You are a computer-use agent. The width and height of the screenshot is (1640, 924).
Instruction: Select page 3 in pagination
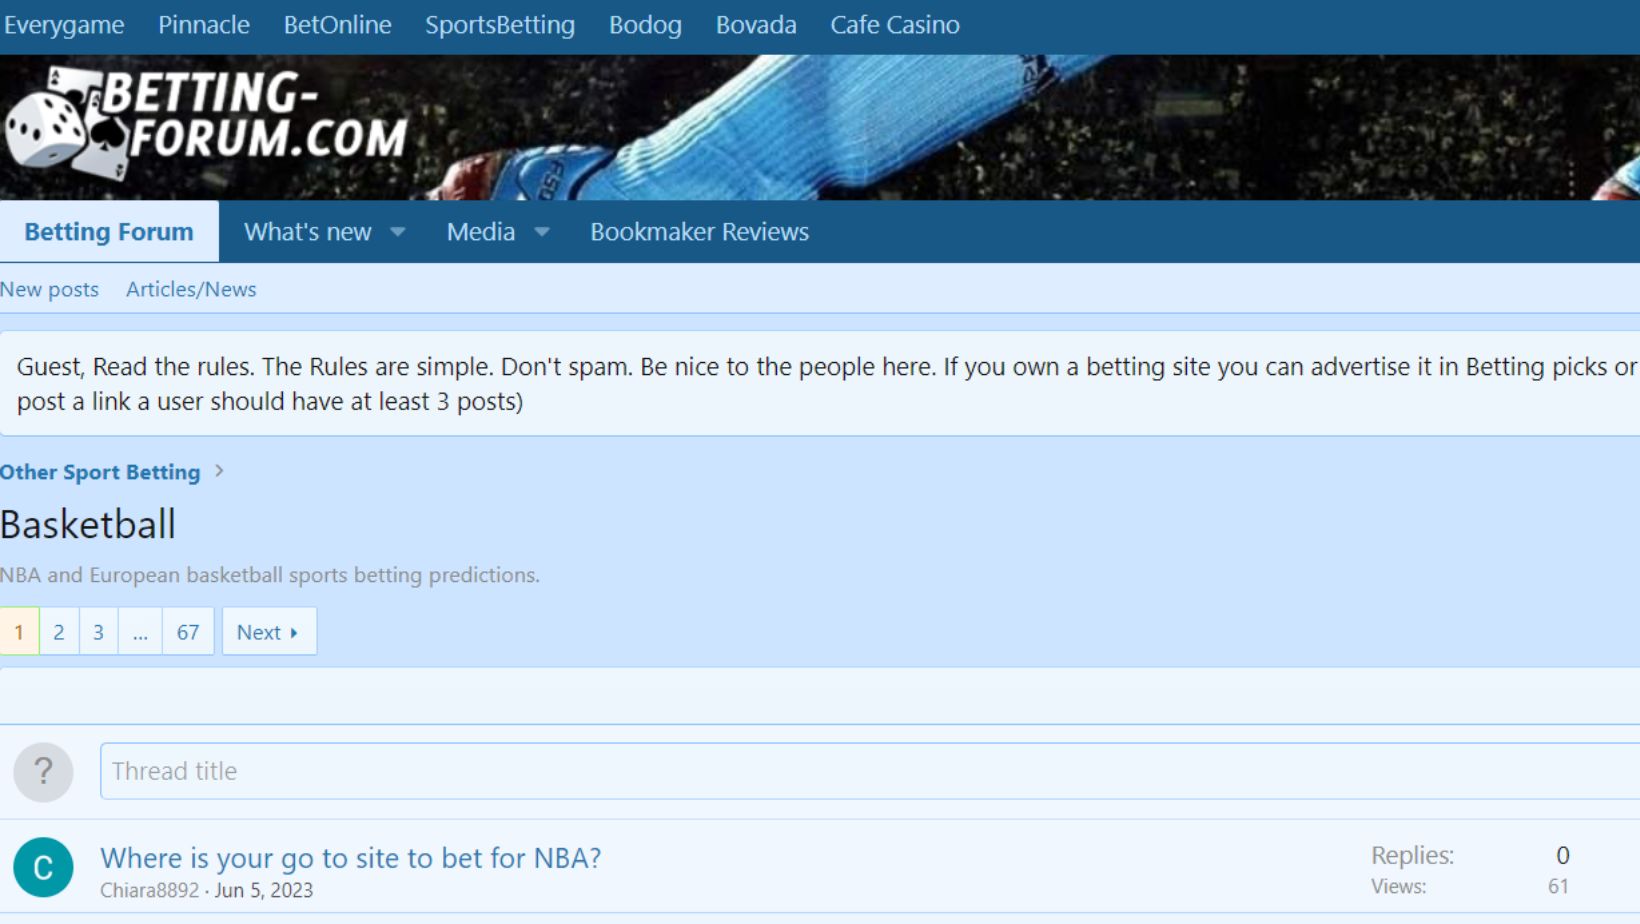click(98, 632)
